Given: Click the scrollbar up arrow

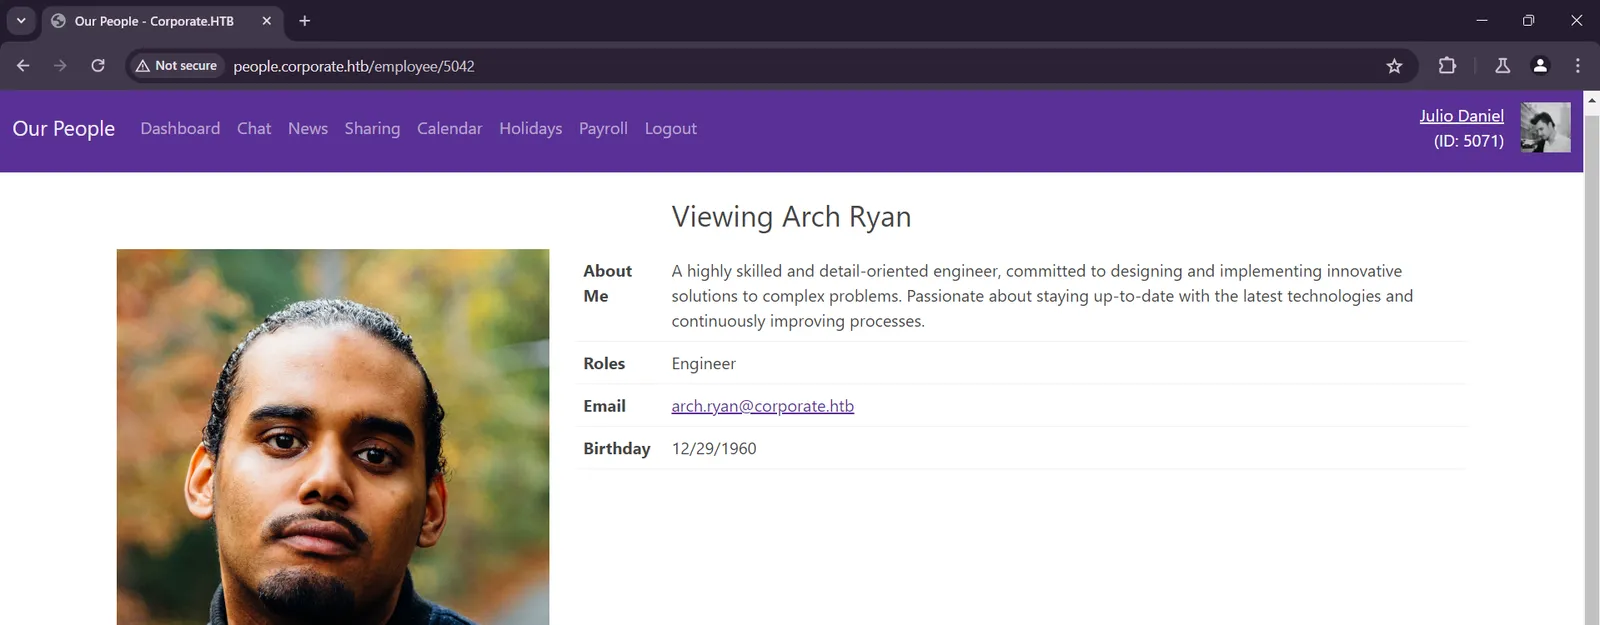Looking at the screenshot, I should [1592, 100].
